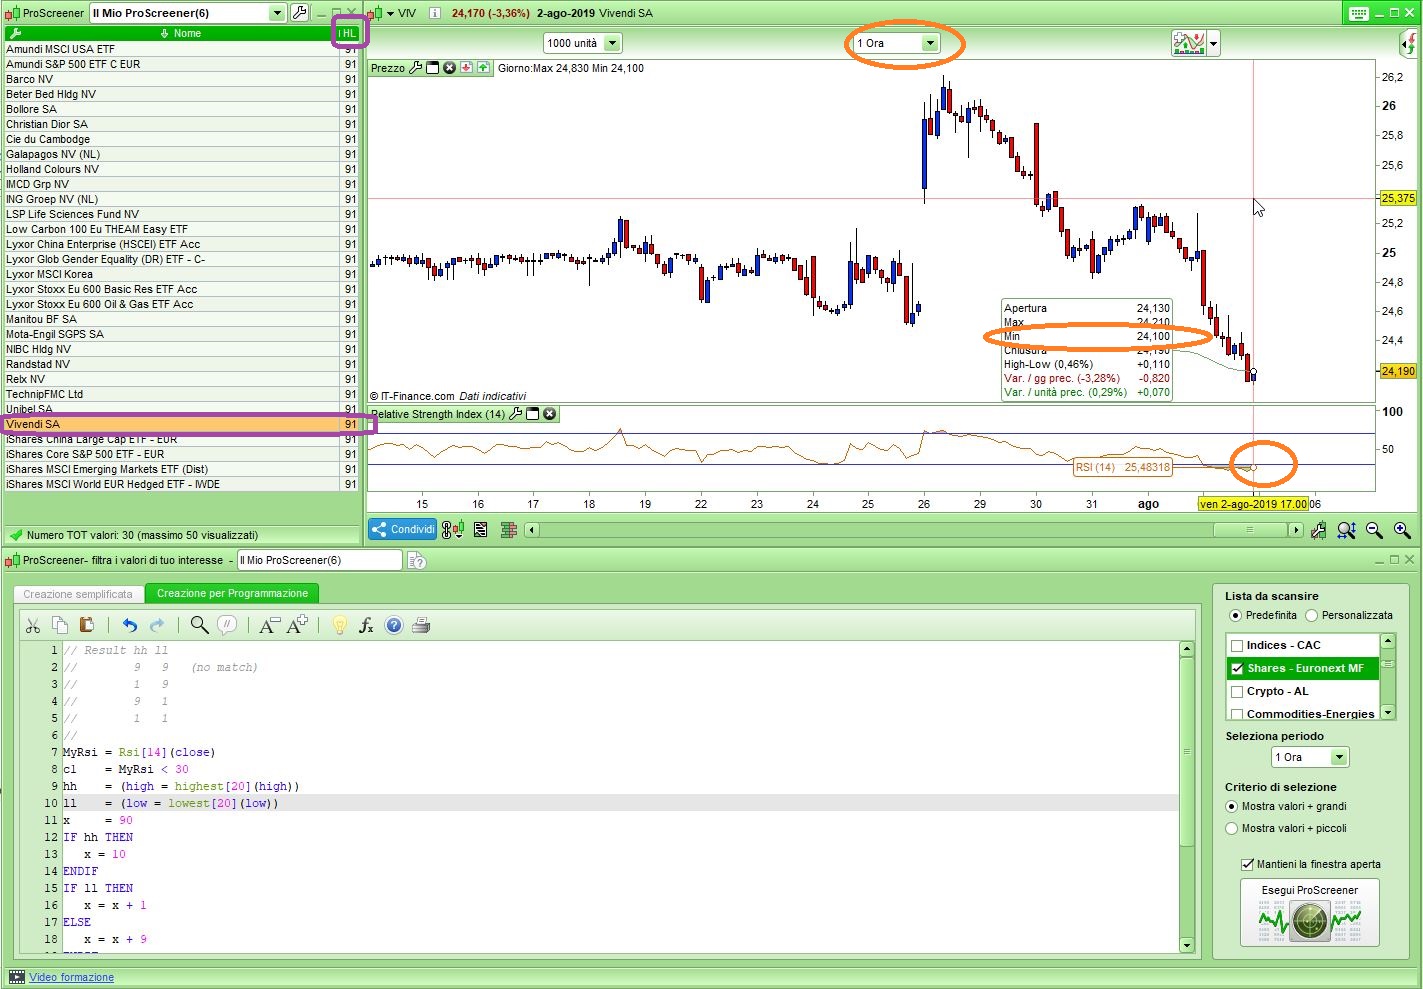This screenshot has width=1423, height=989.
Task: Check the Commodities-Energies list
Action: pos(1237,714)
